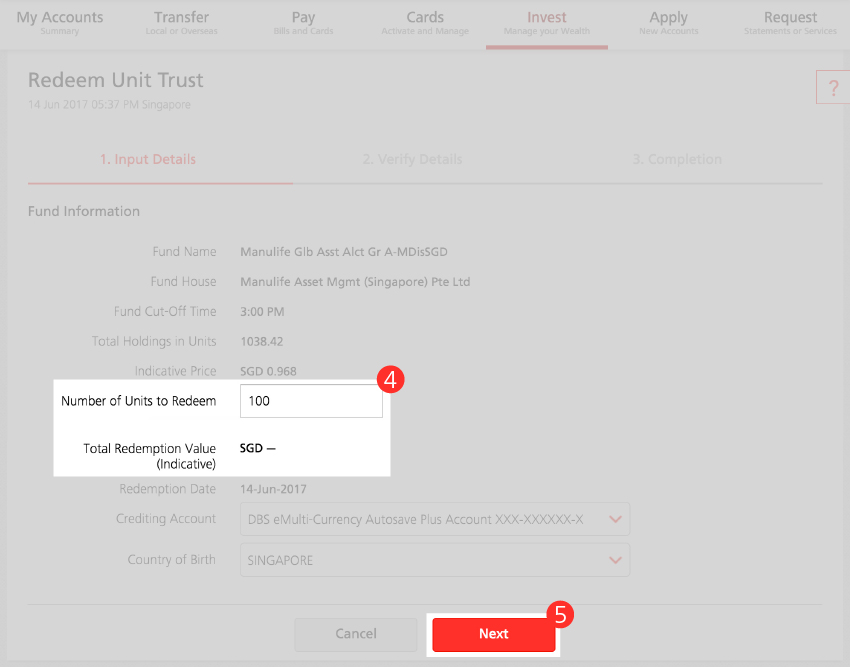Viewport: 850px width, 667px height.
Task: Expand the Country of Birth dropdown
Action: 435,560
